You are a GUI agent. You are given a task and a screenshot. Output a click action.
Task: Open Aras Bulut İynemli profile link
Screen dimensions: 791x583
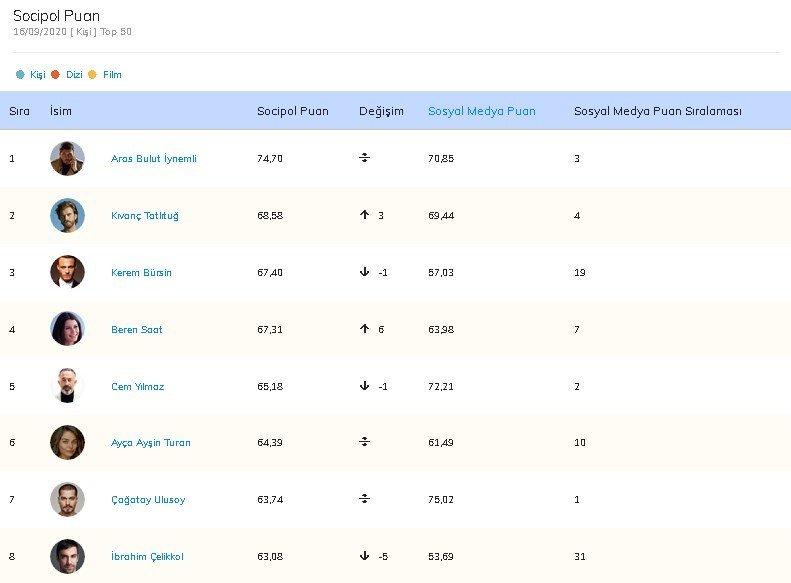pyautogui.click(x=153, y=159)
